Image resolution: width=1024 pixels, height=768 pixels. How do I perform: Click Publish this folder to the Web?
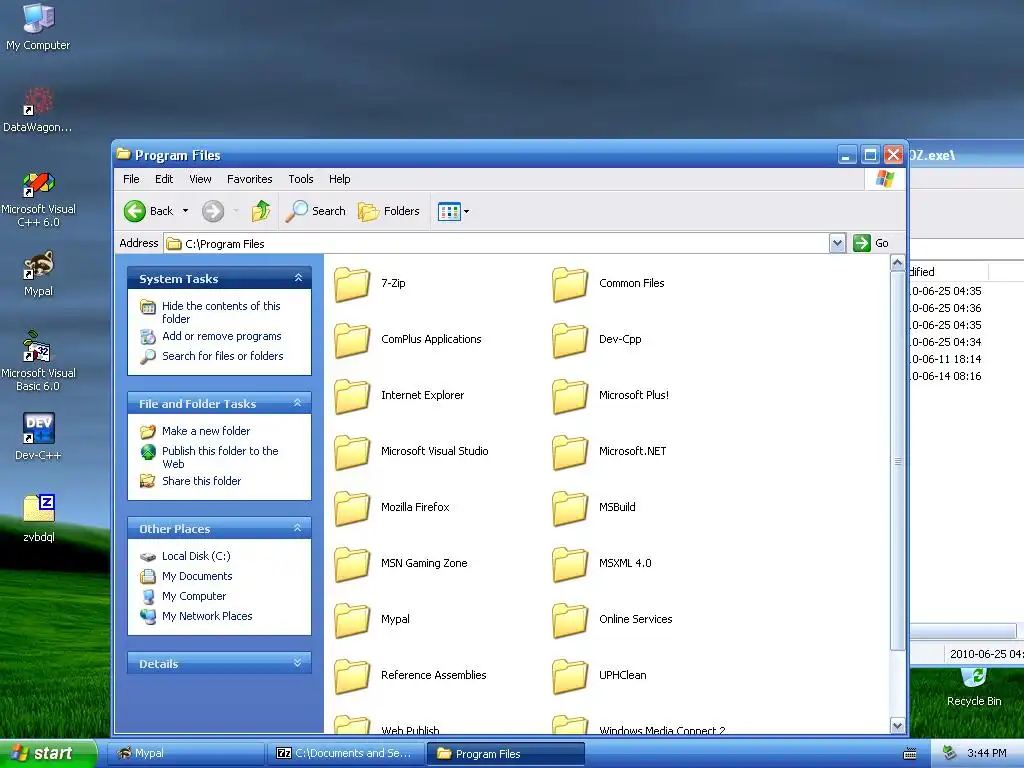220,457
